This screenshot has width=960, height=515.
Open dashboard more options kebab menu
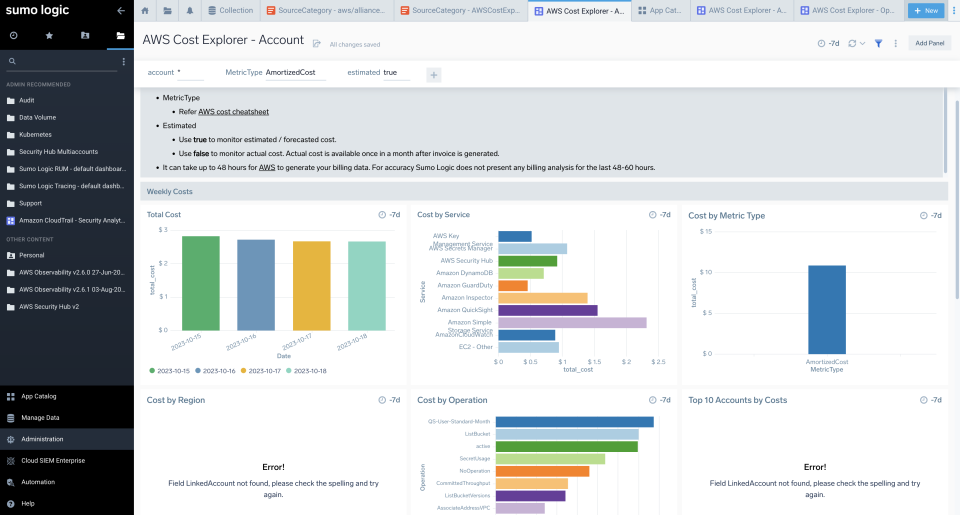point(896,43)
